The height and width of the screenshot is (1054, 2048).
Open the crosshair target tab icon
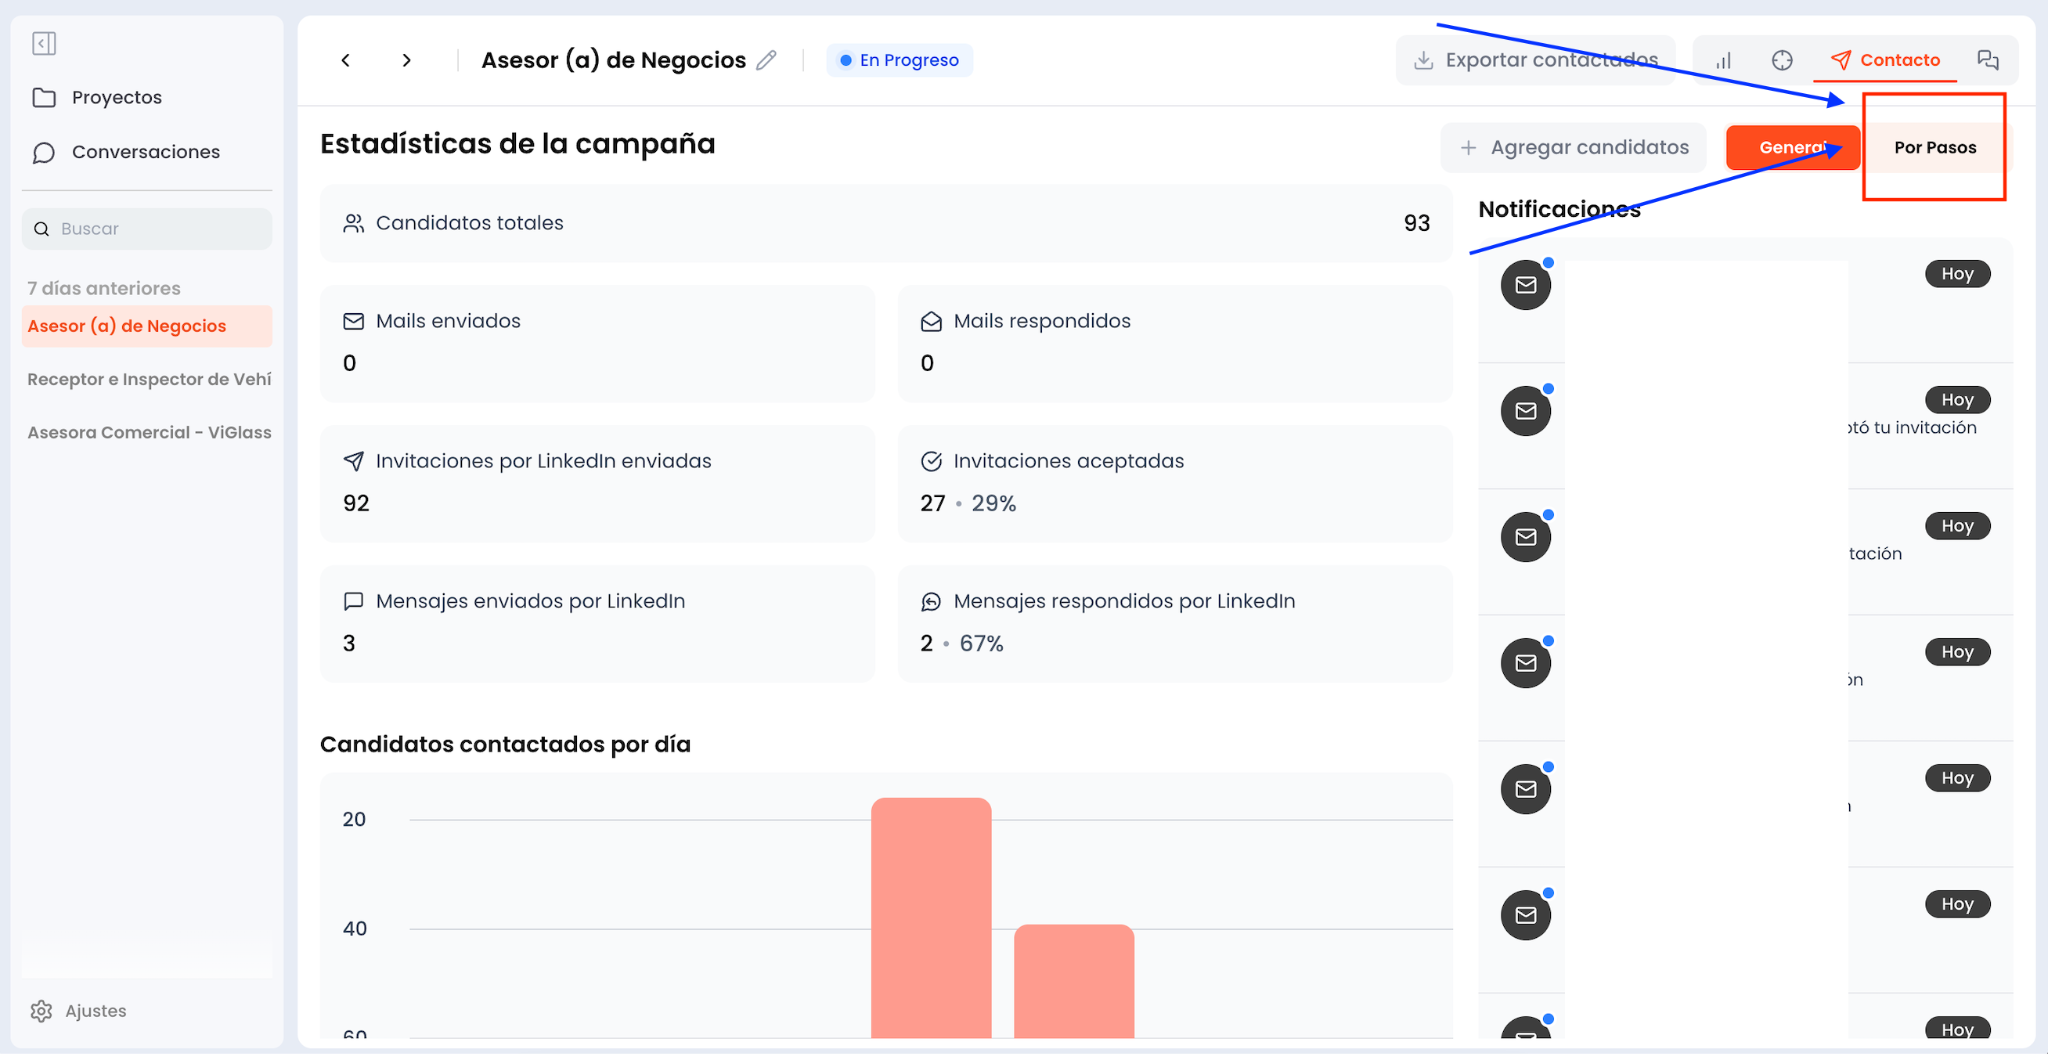point(1782,60)
